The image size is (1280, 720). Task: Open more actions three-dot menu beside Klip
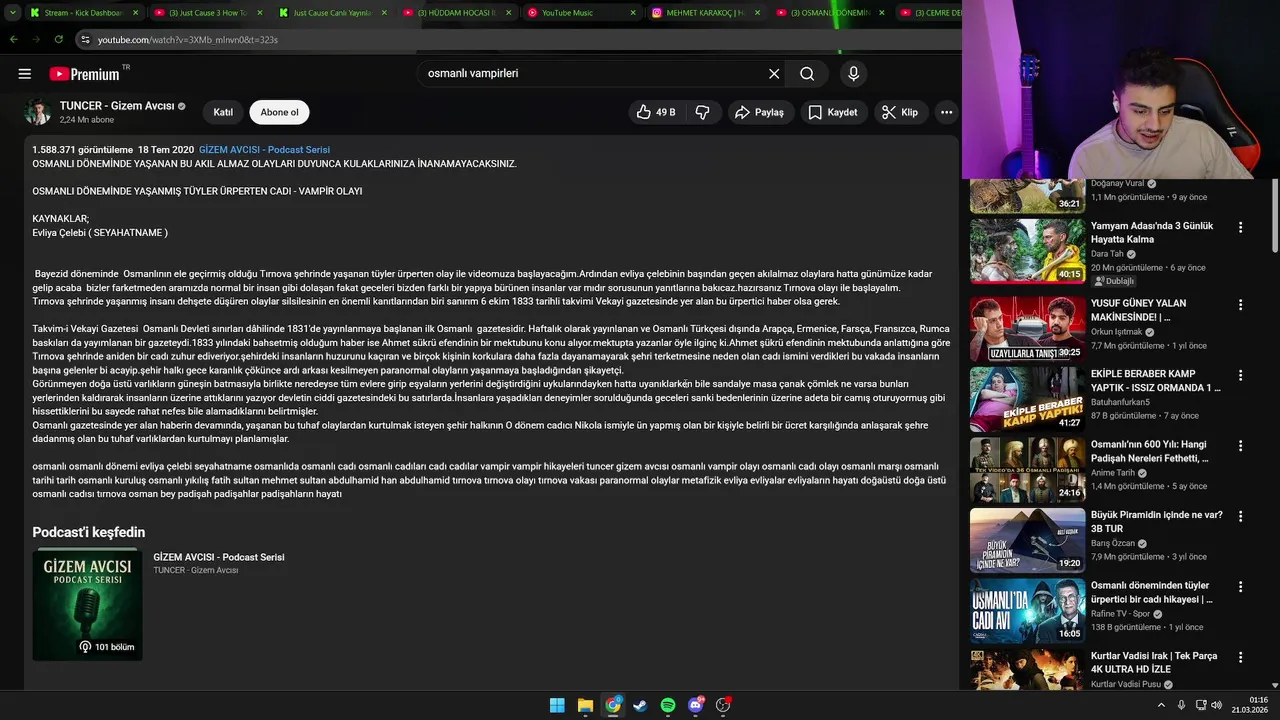pyautogui.click(x=946, y=112)
